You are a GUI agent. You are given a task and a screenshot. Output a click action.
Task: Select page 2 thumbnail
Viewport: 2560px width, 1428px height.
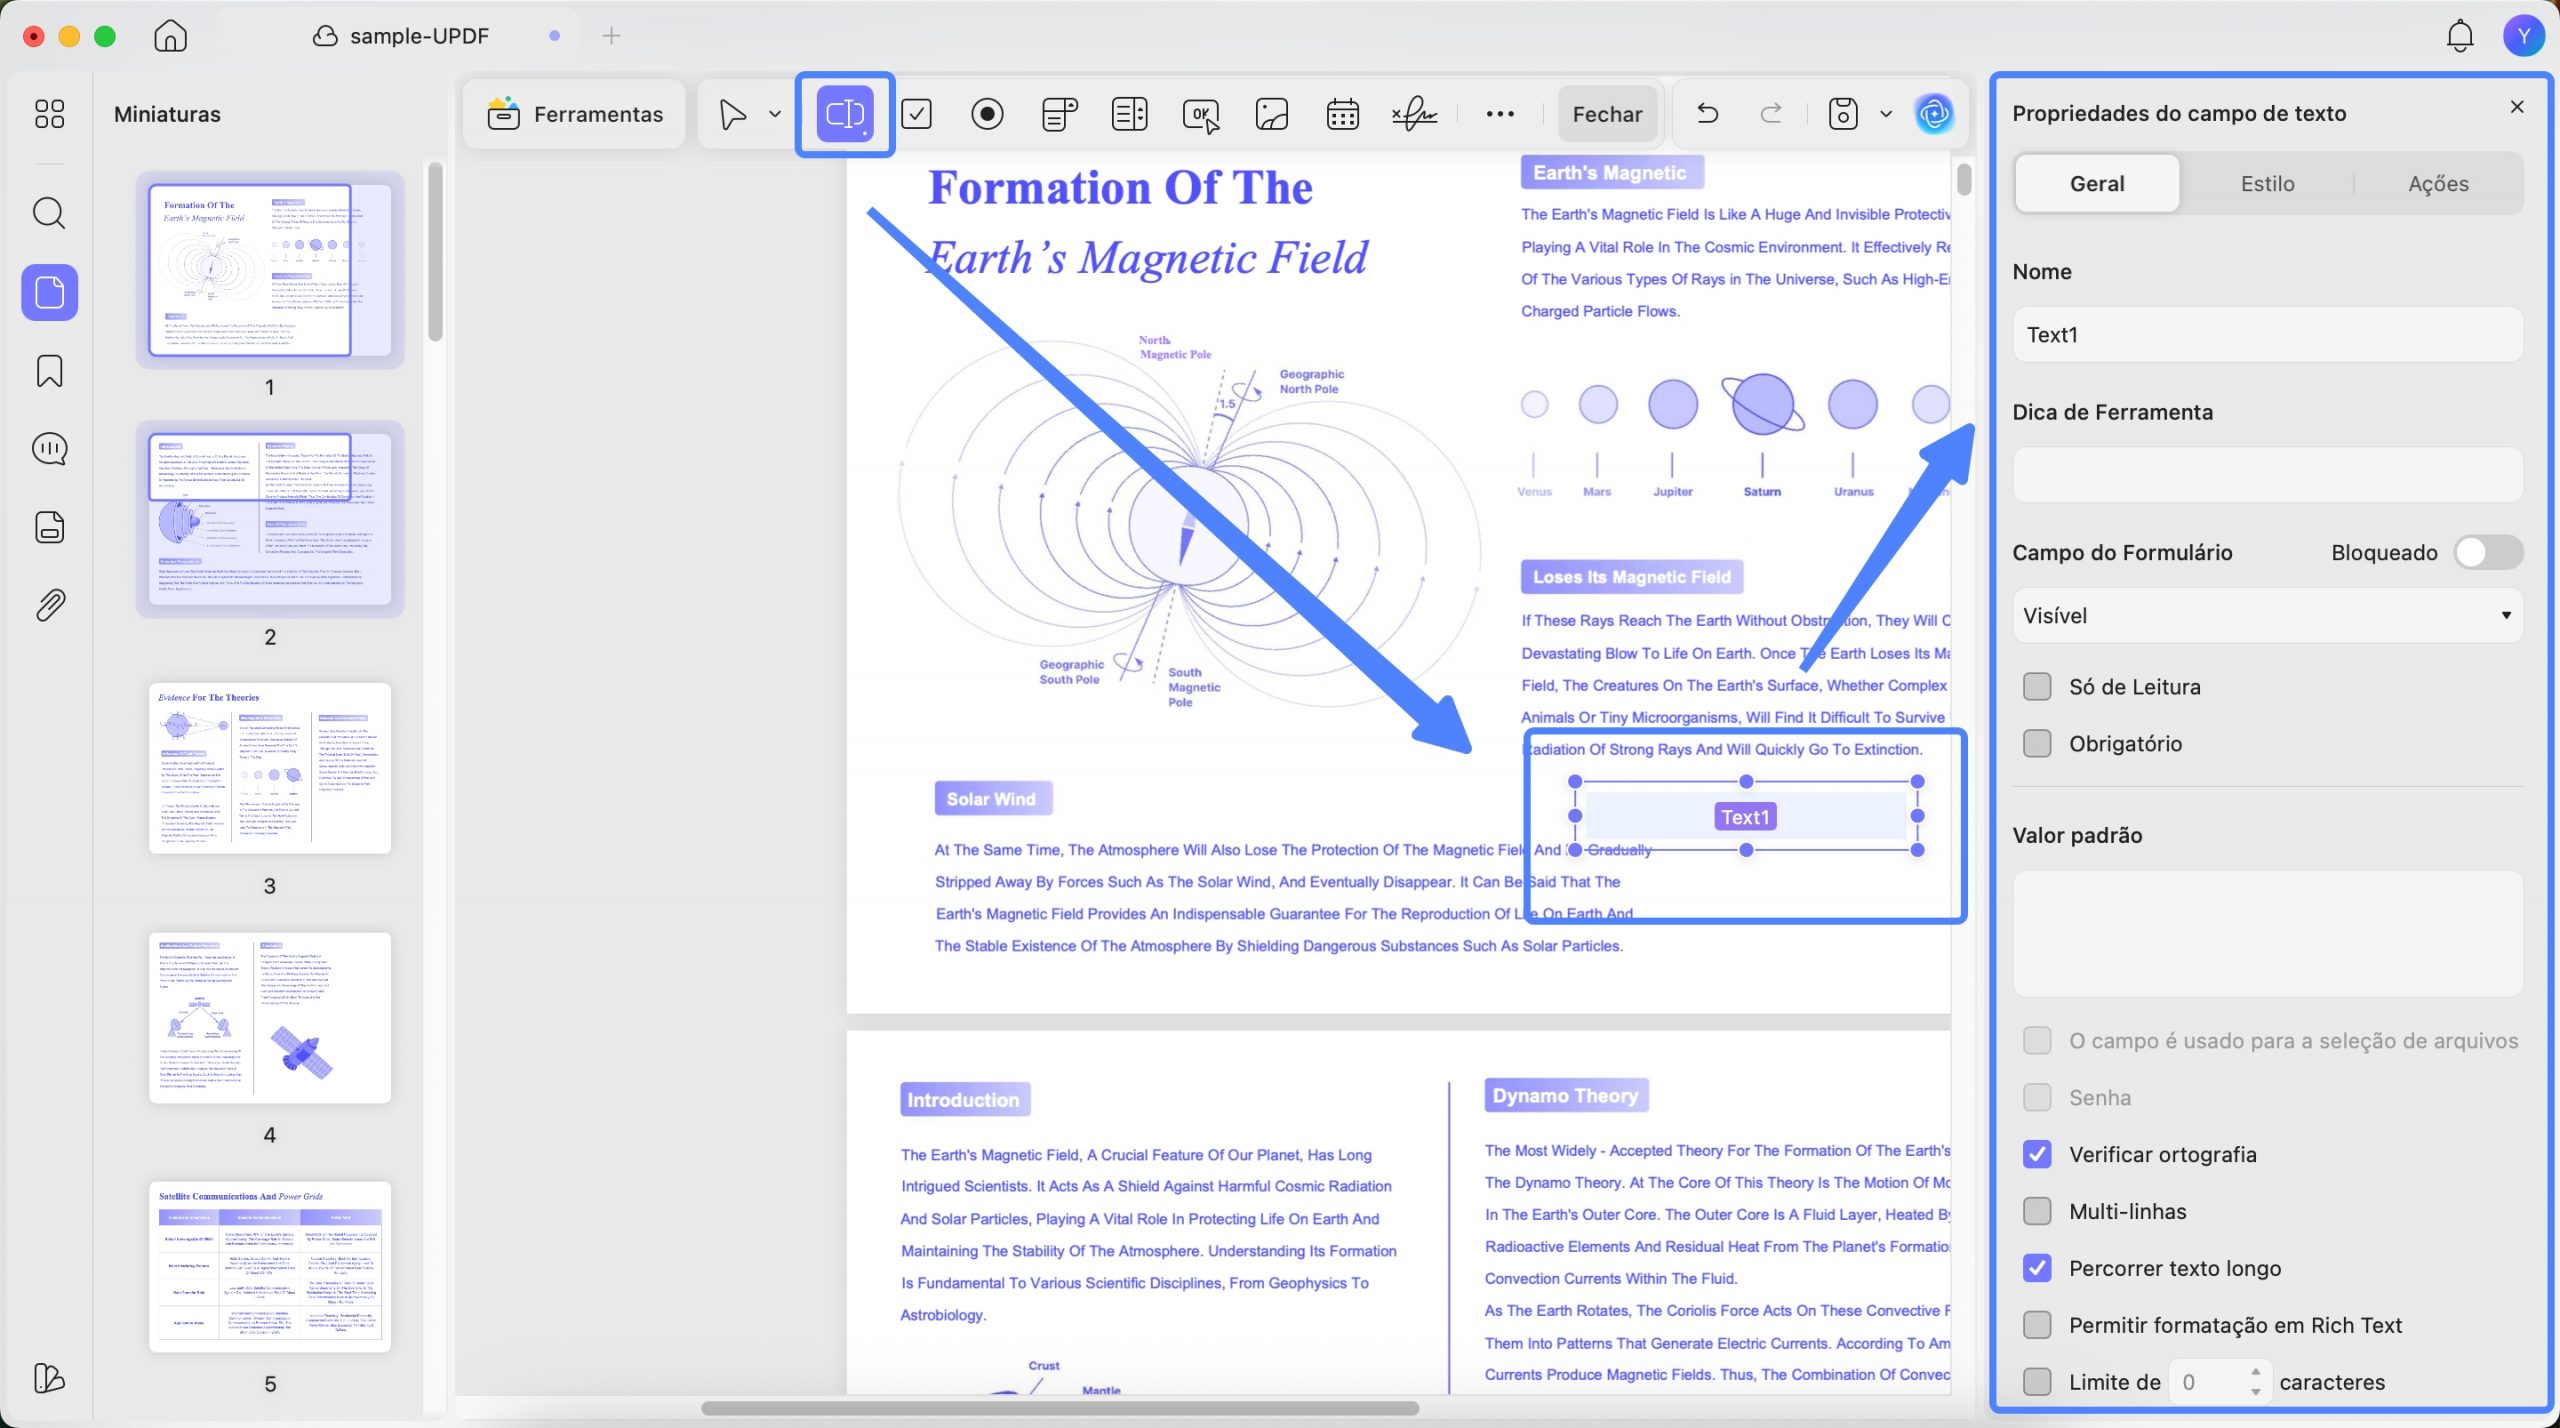pos(269,519)
